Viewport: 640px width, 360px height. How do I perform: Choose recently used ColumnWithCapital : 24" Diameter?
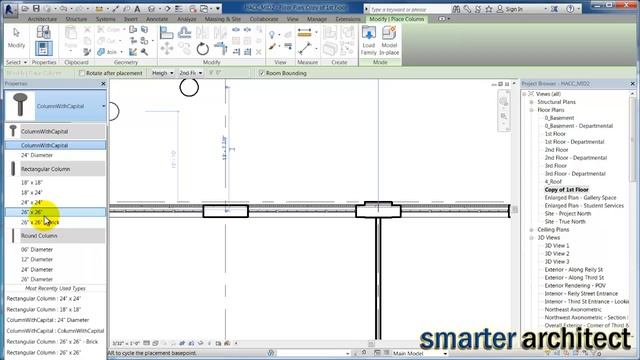click(48, 320)
